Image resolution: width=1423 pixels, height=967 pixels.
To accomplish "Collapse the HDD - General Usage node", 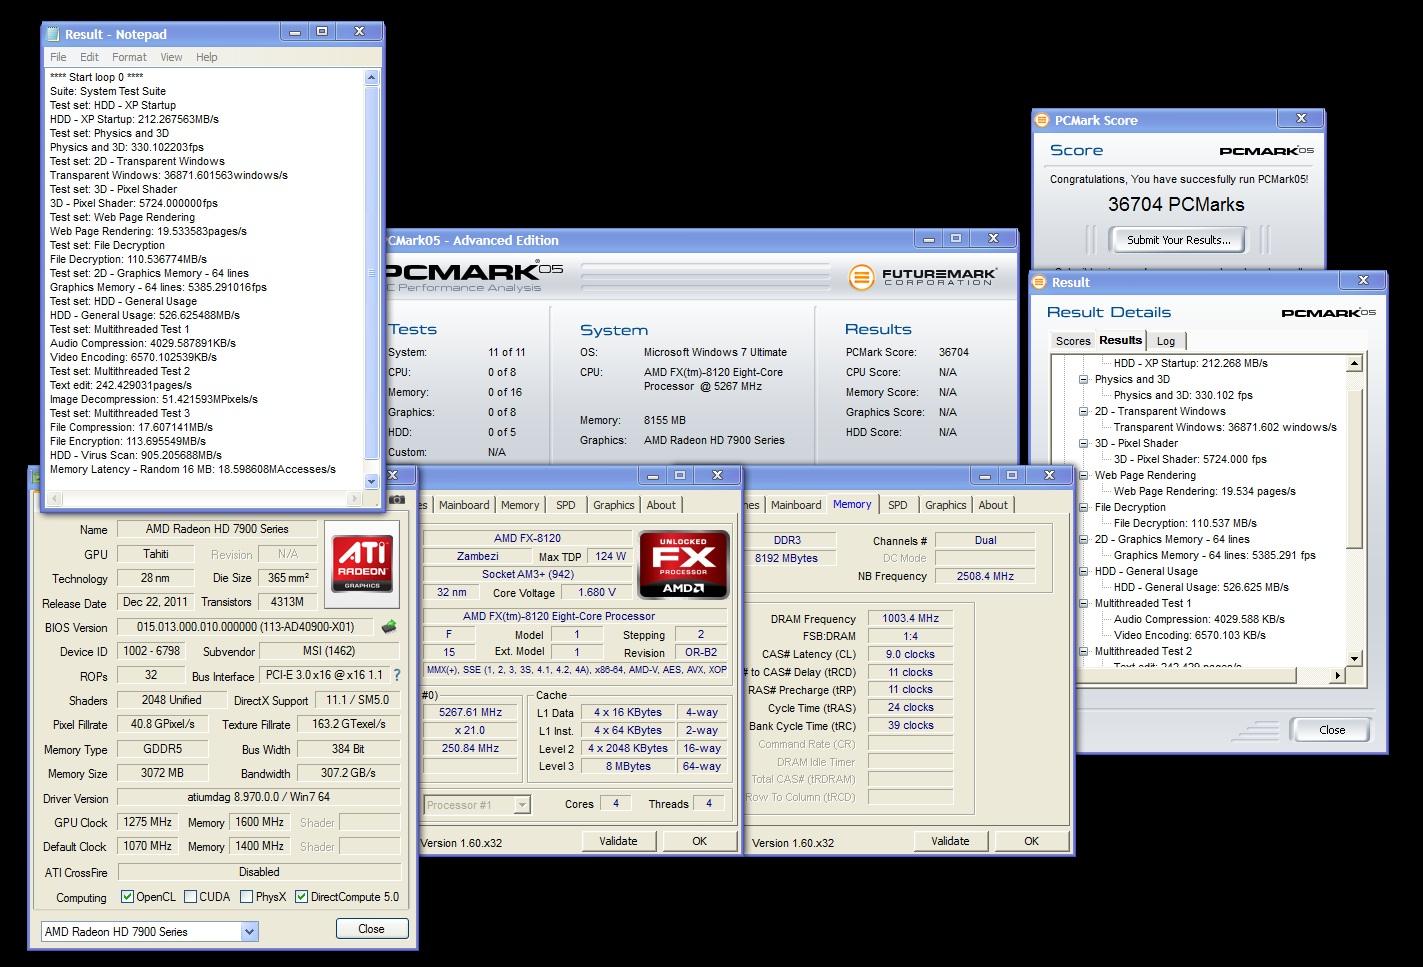I will pos(1084,572).
